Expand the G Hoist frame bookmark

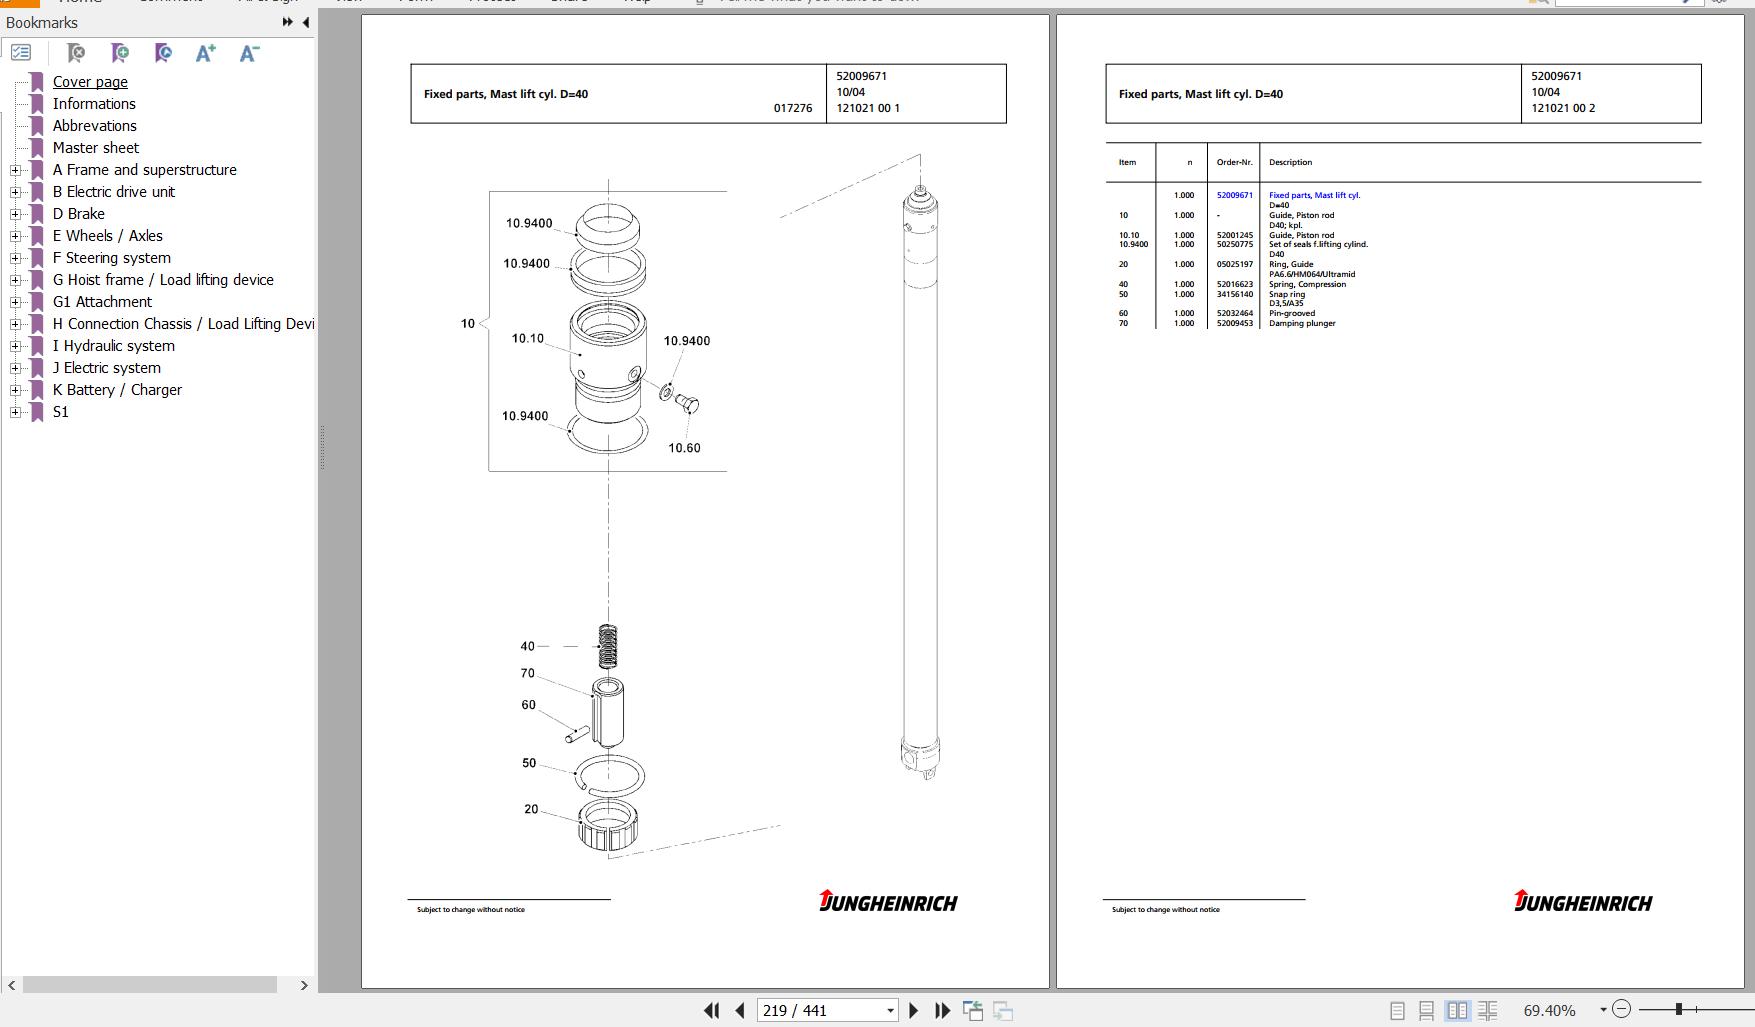click(15, 280)
